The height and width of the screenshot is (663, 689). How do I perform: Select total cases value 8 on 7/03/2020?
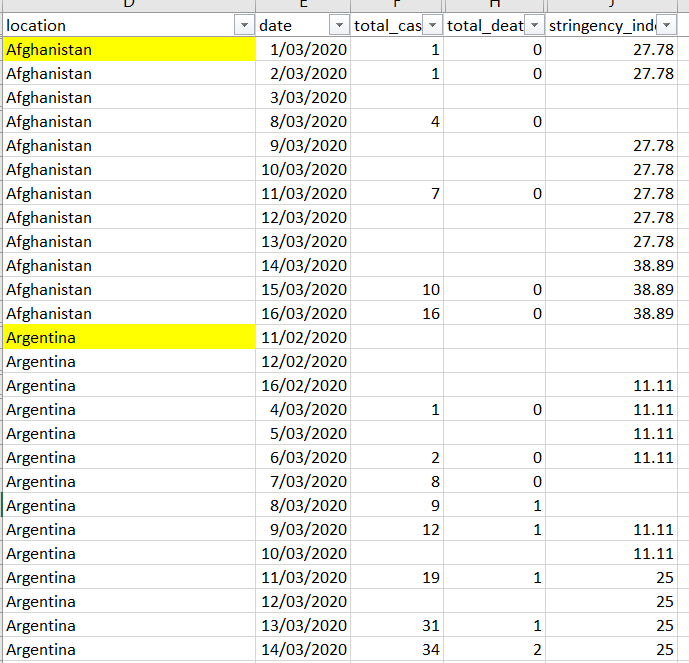click(397, 481)
